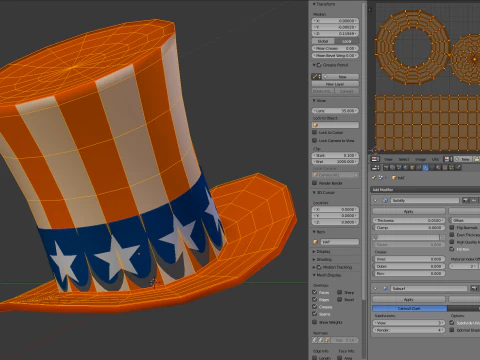Open the Material properties tab icon
The width and height of the screenshot is (480, 360).
[x=438, y=167]
